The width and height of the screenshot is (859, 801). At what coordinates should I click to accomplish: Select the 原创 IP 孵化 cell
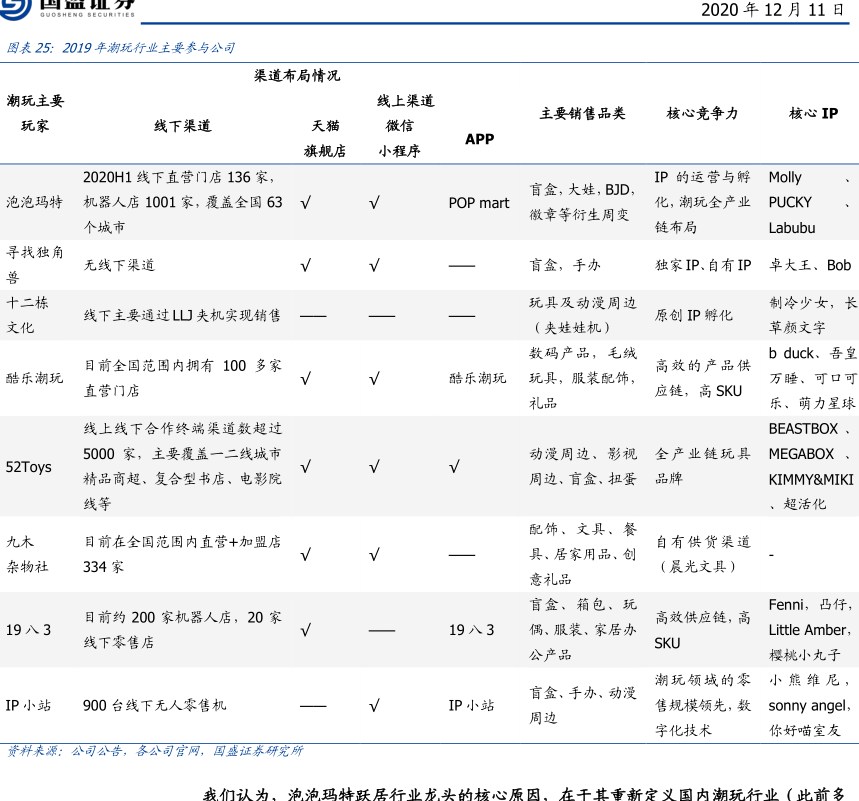click(x=694, y=316)
